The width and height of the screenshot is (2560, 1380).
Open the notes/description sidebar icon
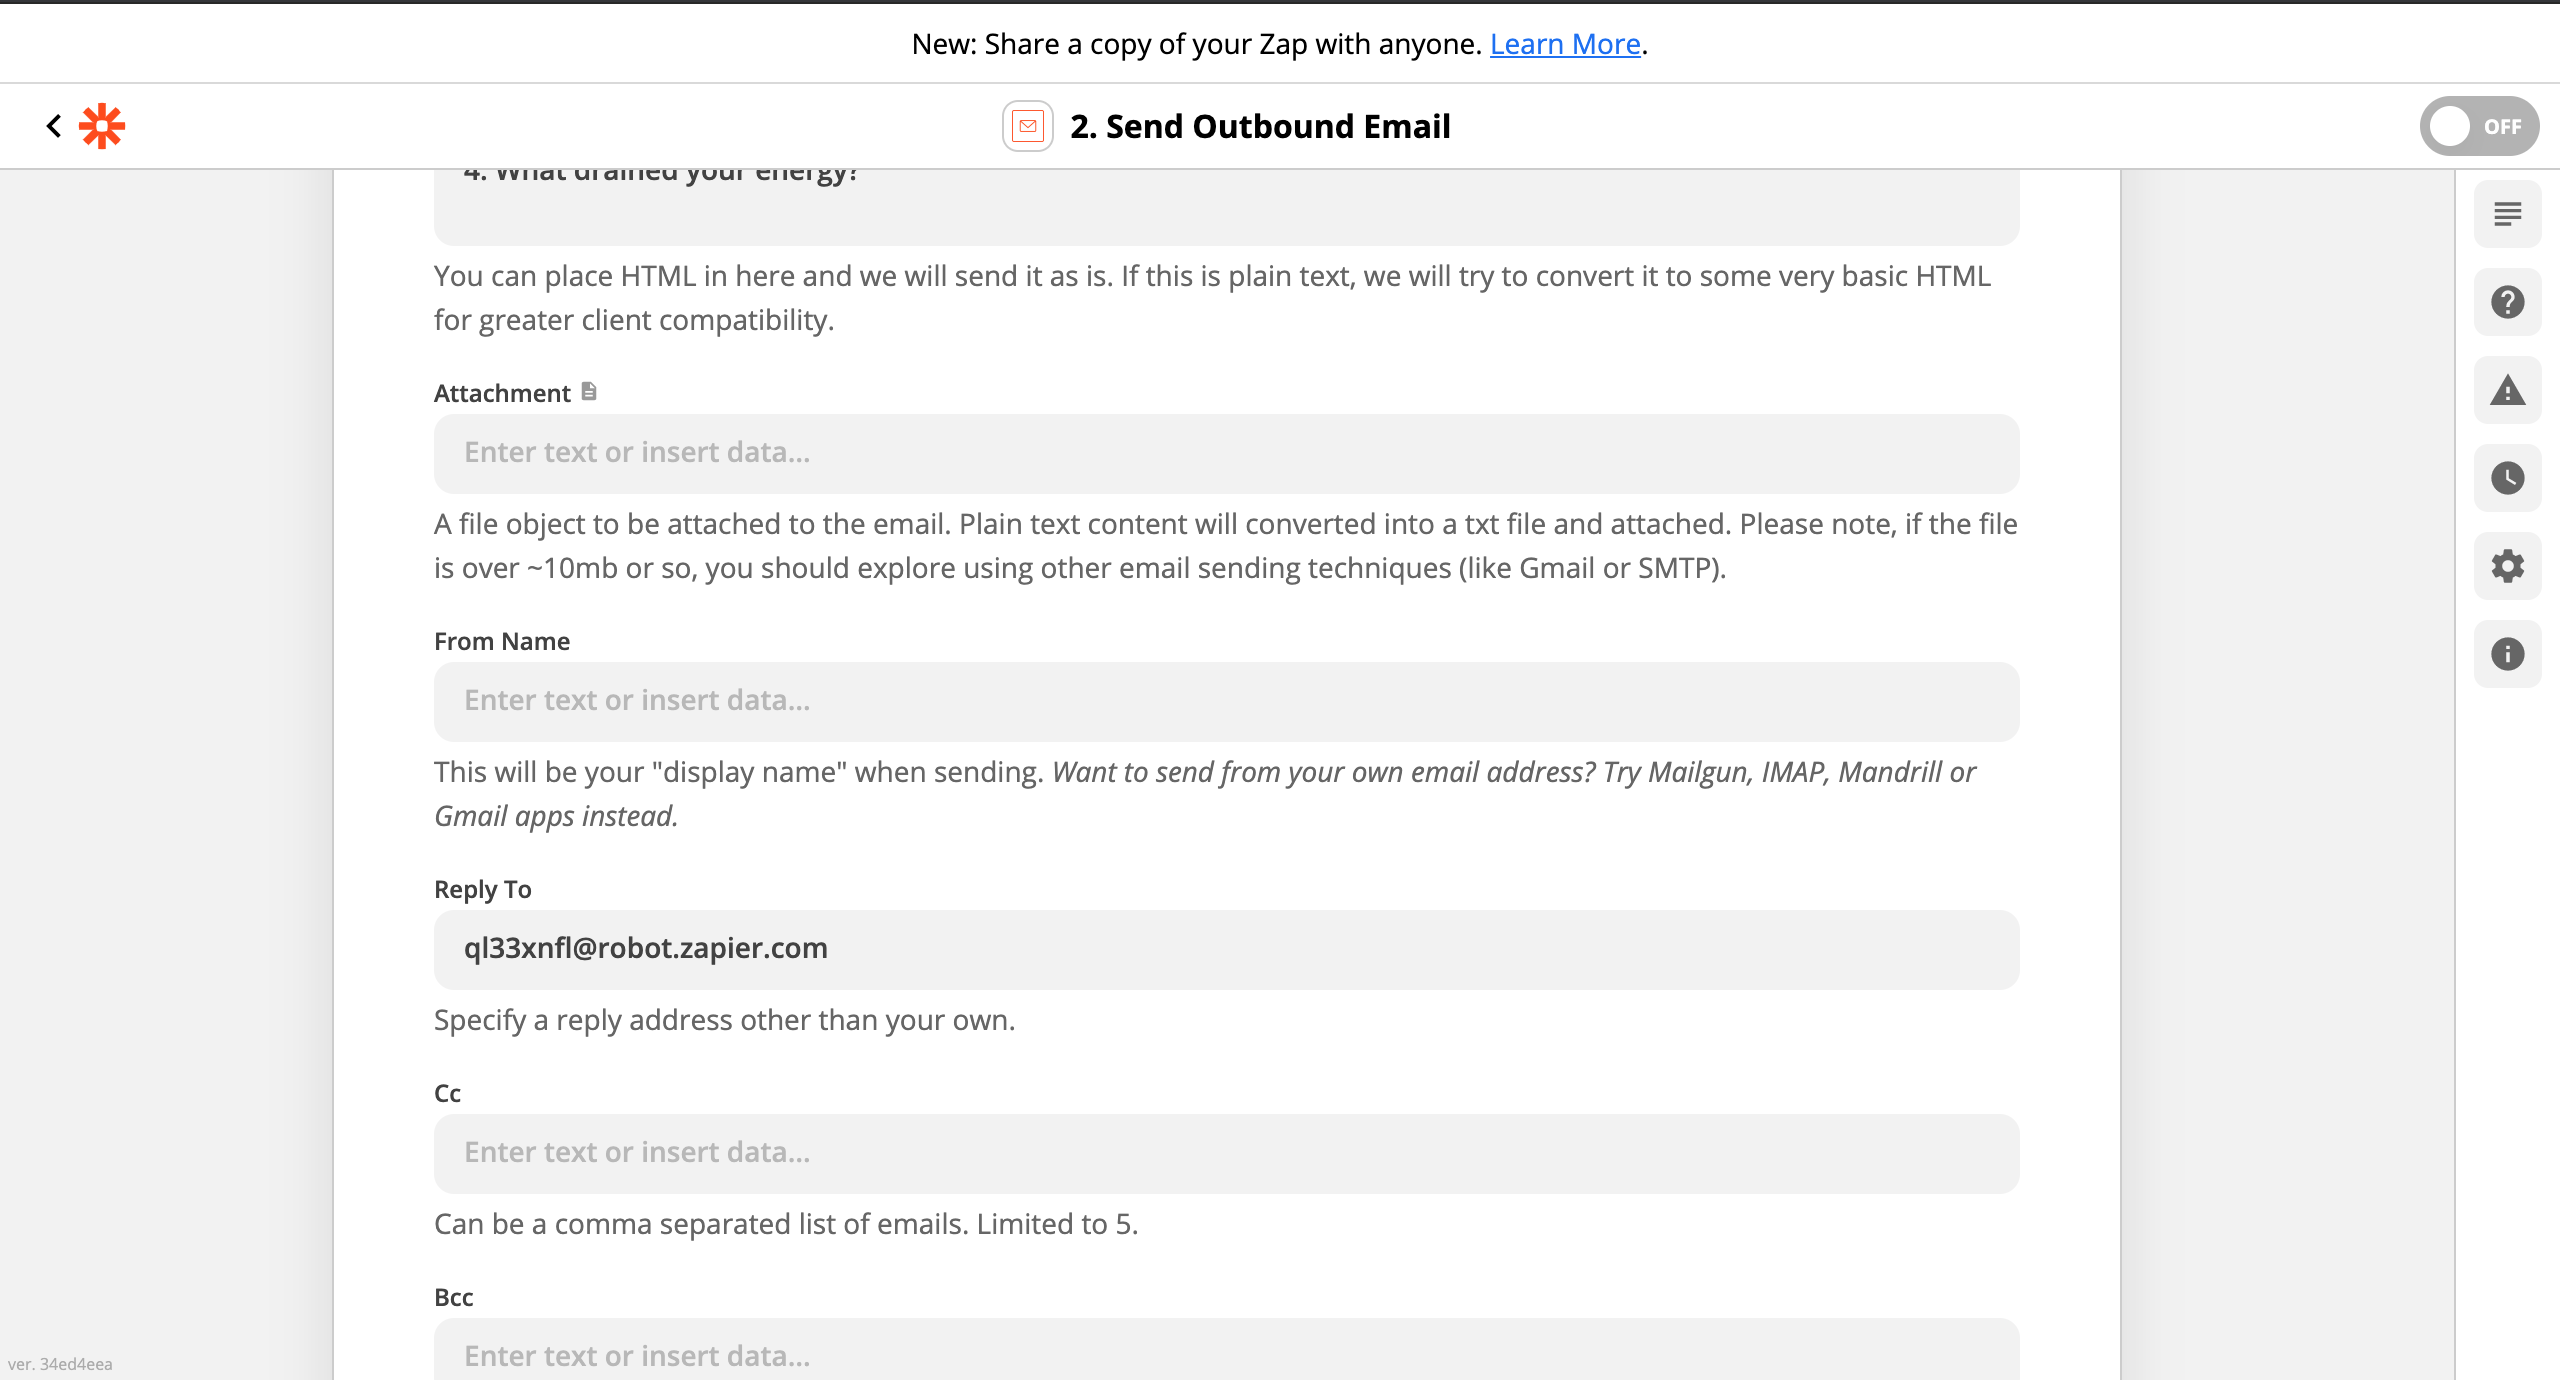2508,214
